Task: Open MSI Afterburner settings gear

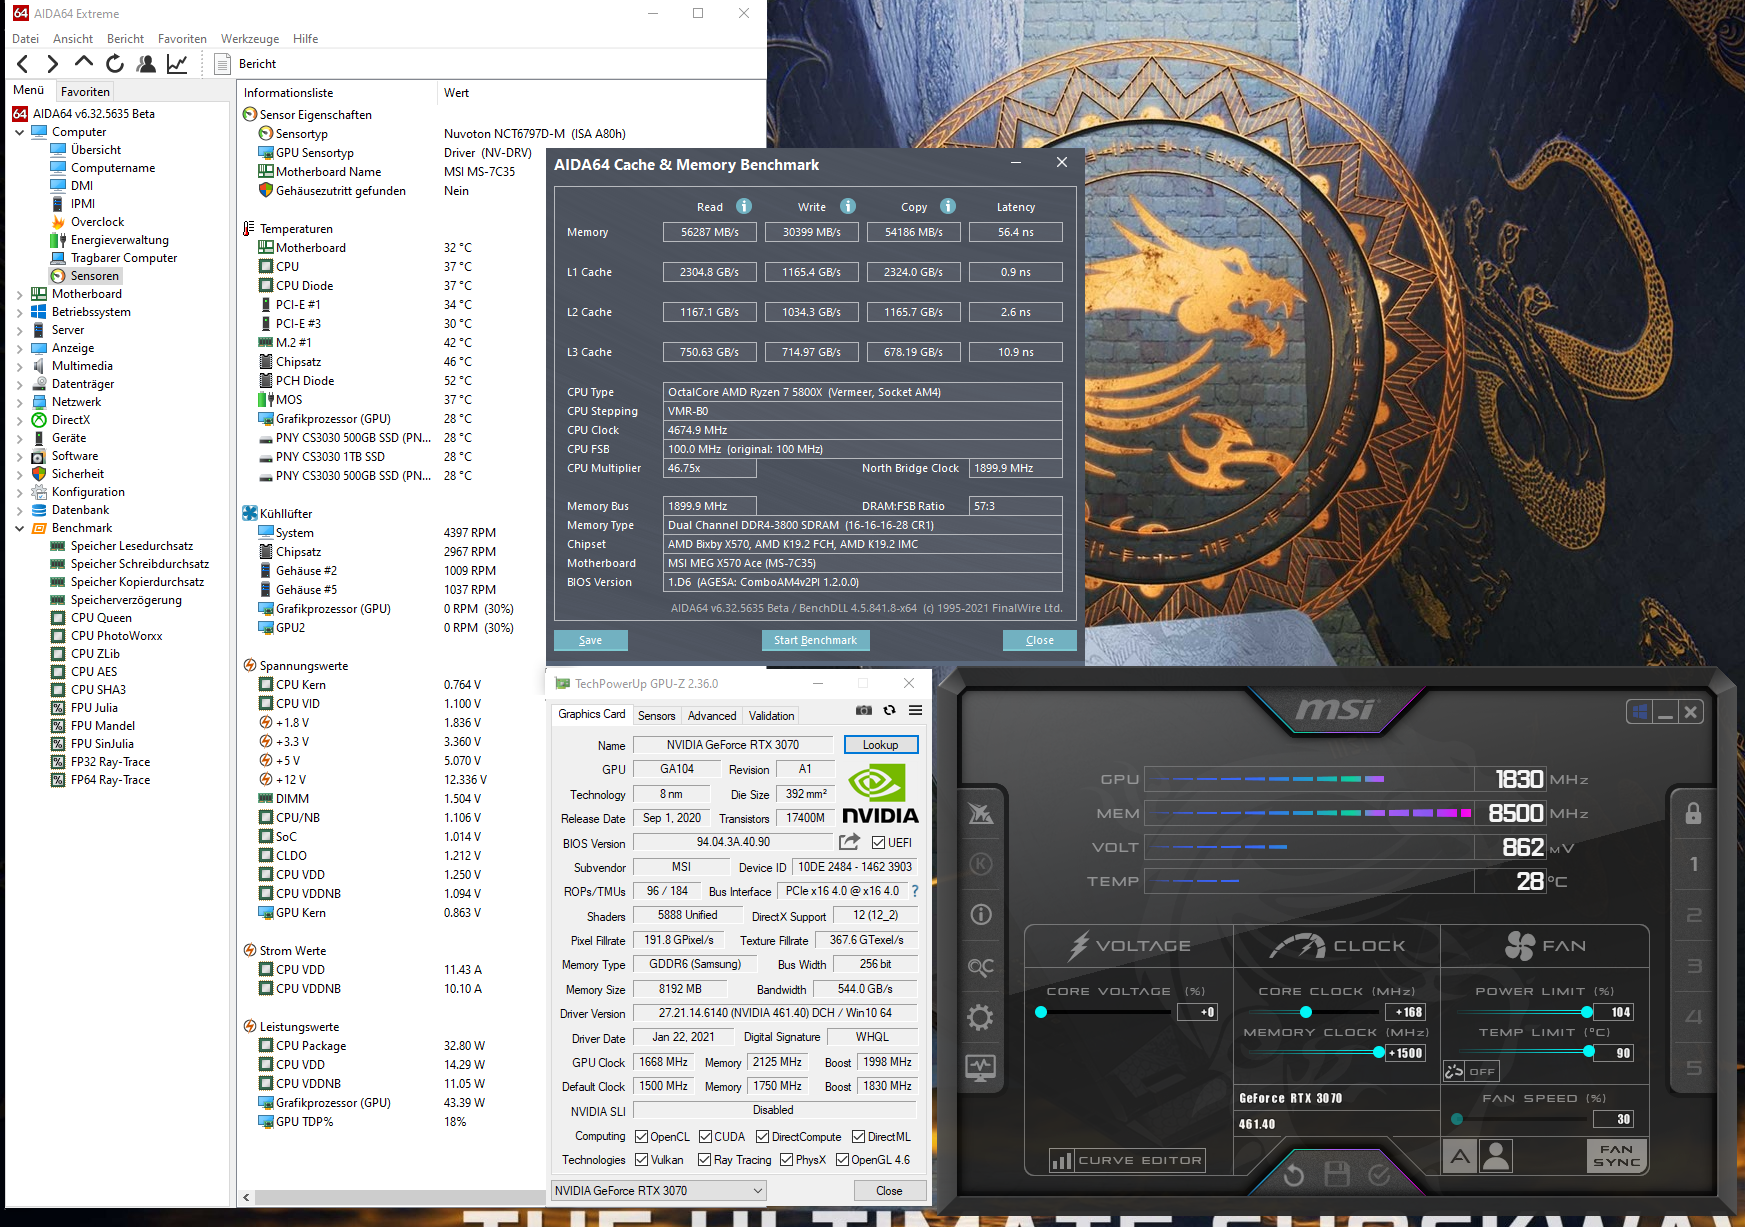Action: pyautogui.click(x=981, y=1018)
